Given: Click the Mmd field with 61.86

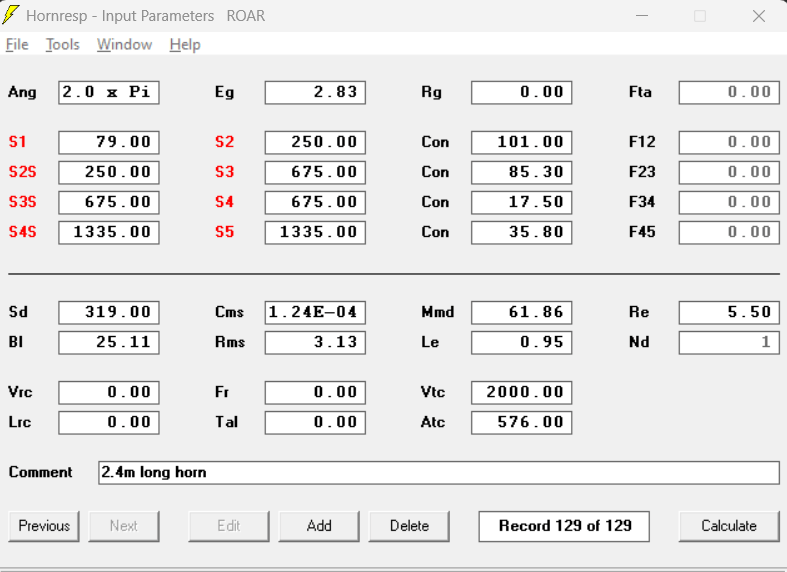Looking at the screenshot, I should pyautogui.click(x=521, y=313).
